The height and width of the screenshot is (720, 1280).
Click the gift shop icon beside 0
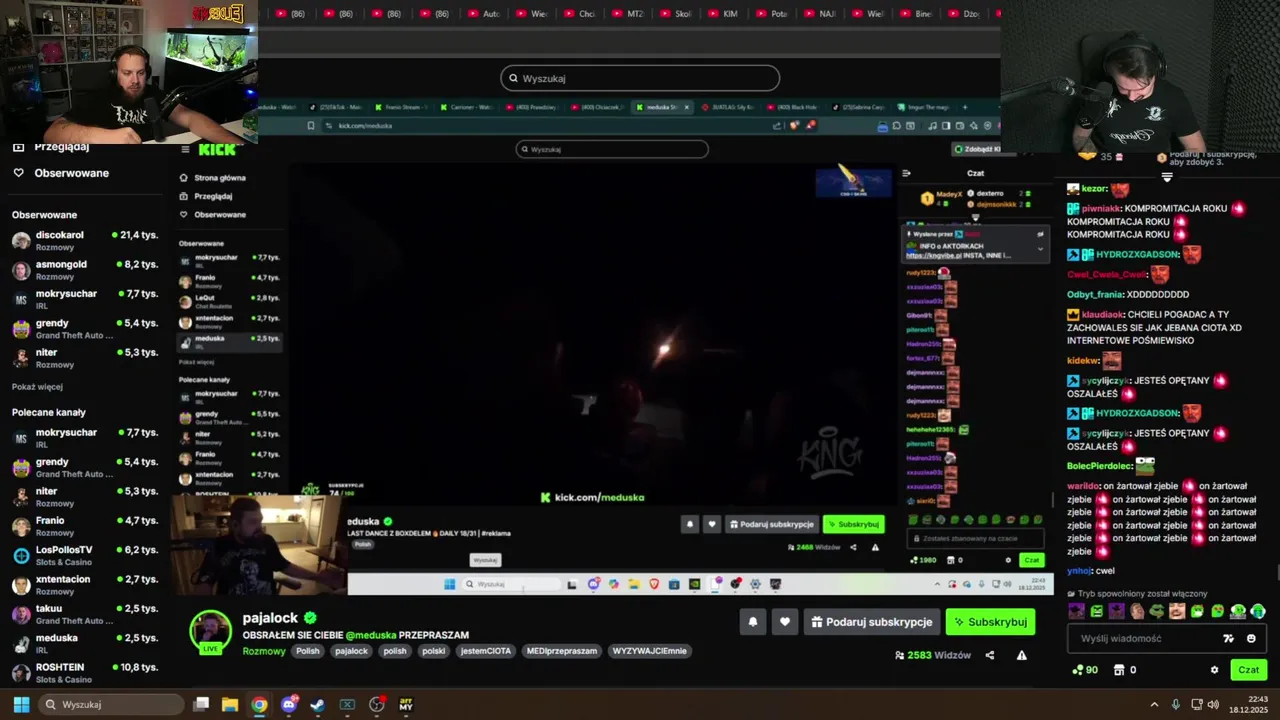(x=1119, y=670)
